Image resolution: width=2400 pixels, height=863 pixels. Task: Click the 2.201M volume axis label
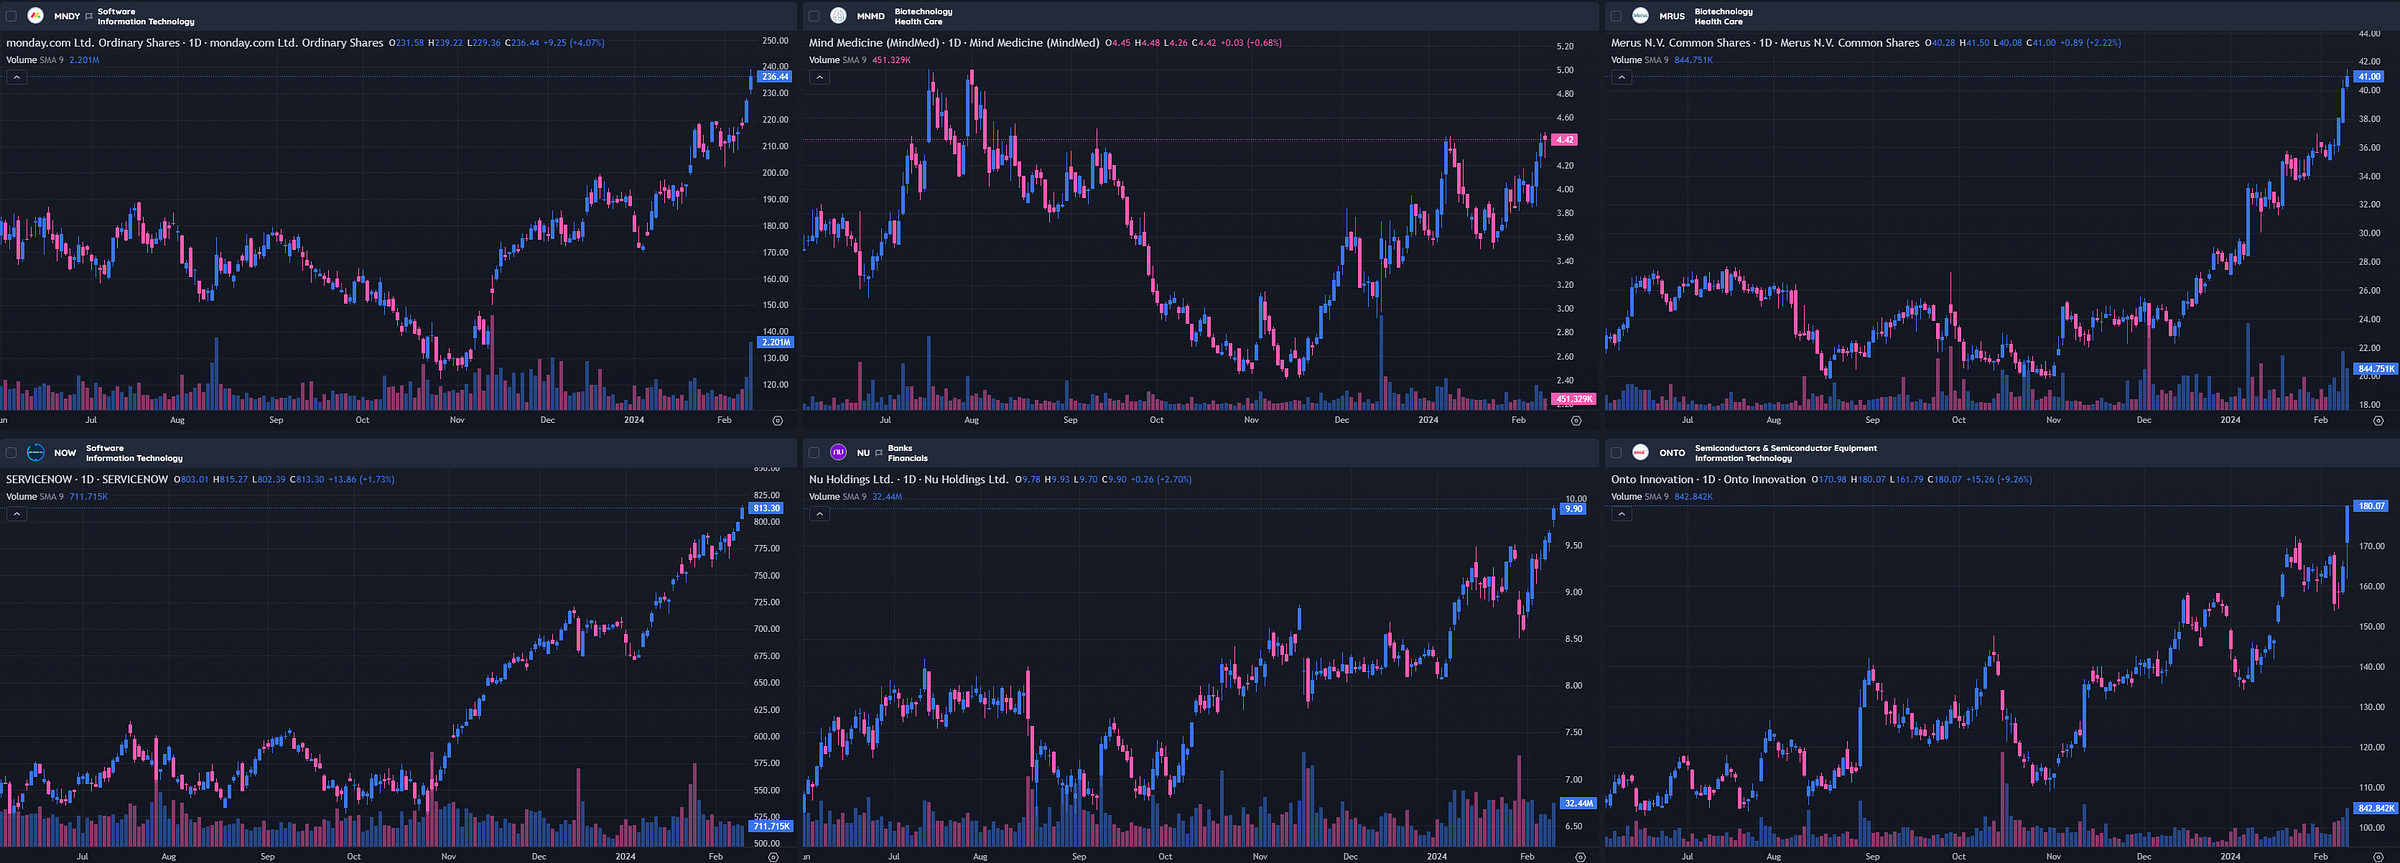coord(775,342)
